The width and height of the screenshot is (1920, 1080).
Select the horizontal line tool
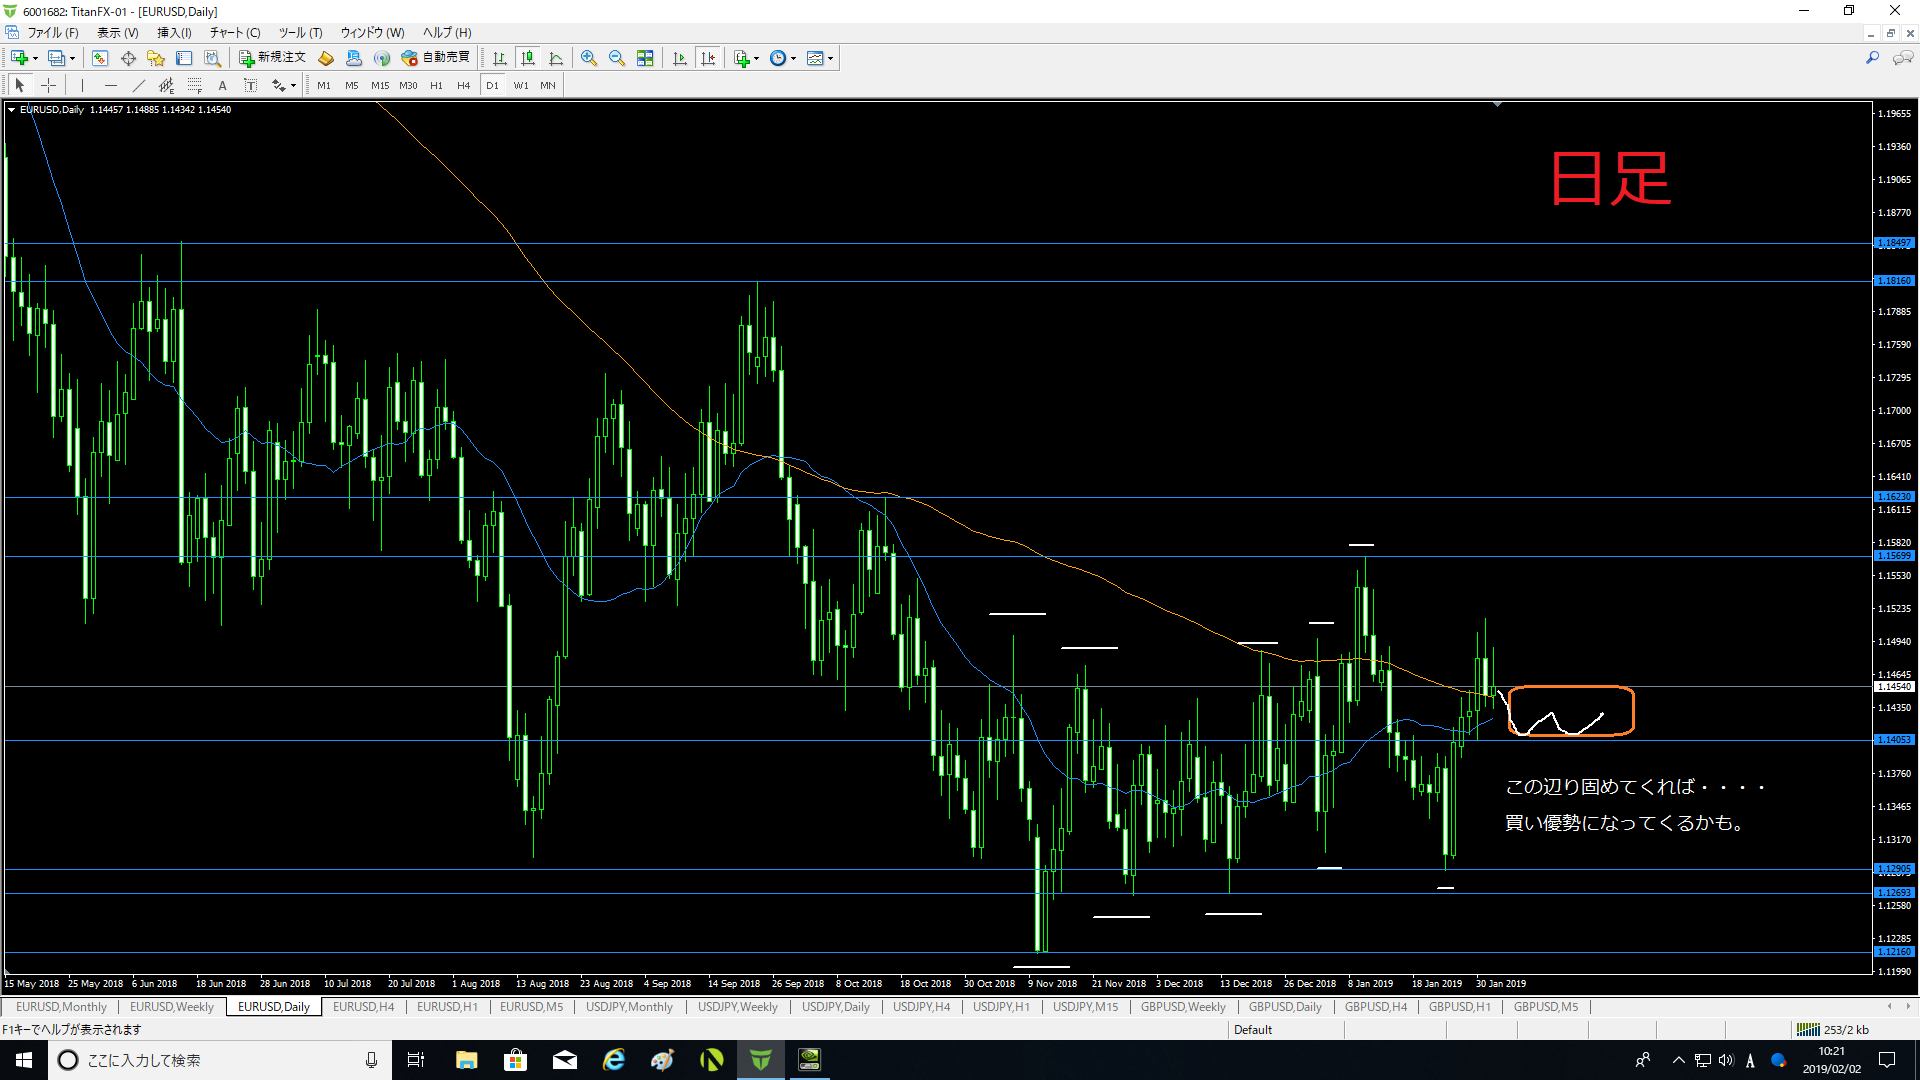coord(110,86)
